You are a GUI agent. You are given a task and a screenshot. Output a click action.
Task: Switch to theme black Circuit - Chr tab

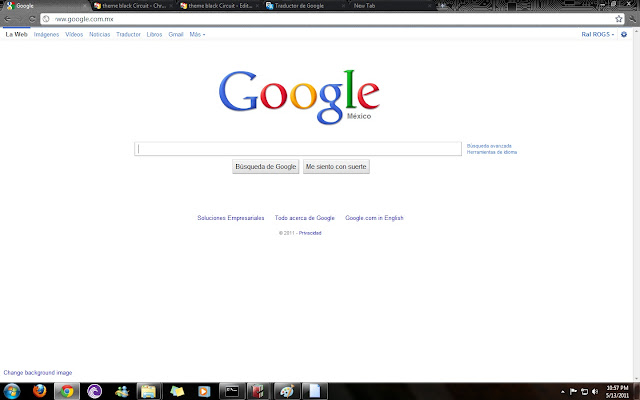click(x=133, y=6)
